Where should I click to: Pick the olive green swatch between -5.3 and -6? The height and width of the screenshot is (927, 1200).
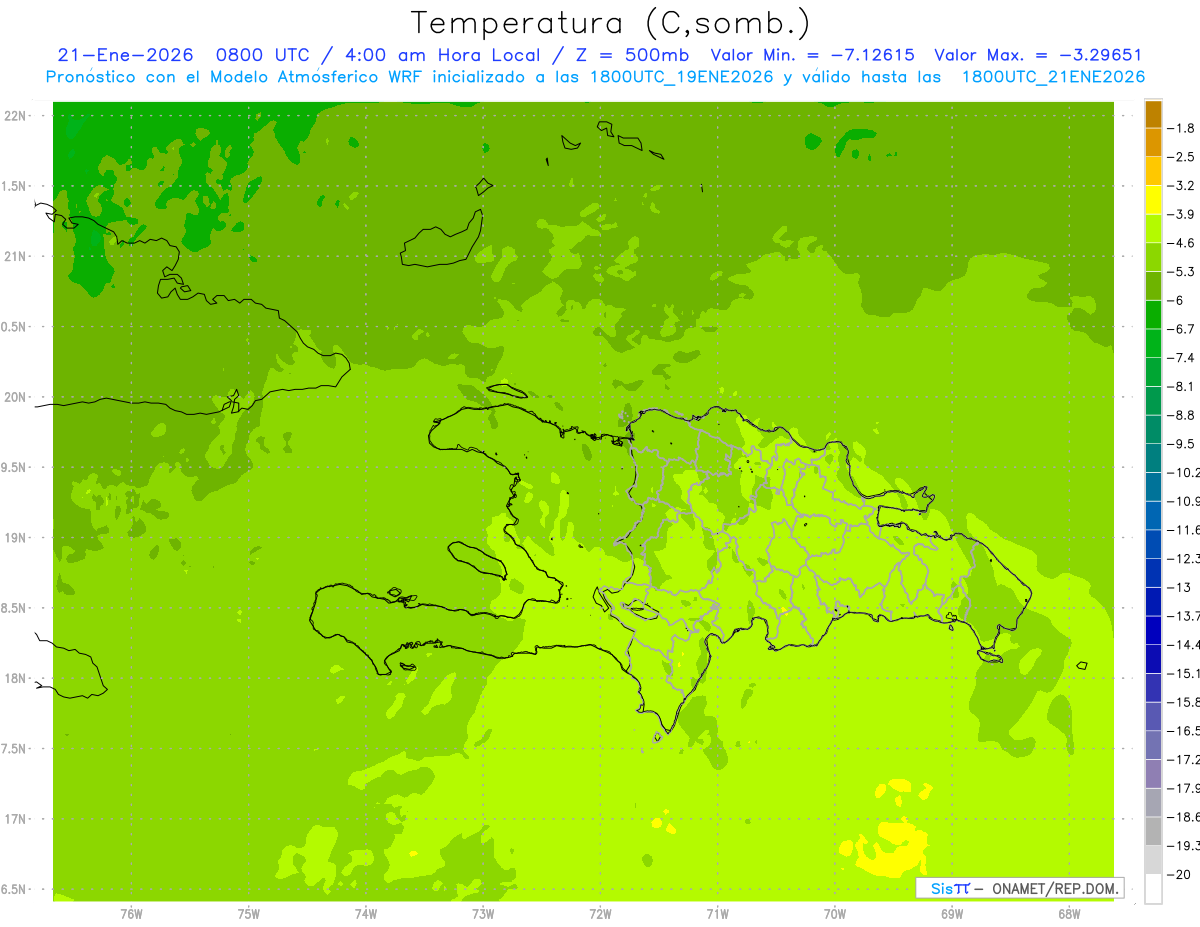tap(1153, 286)
